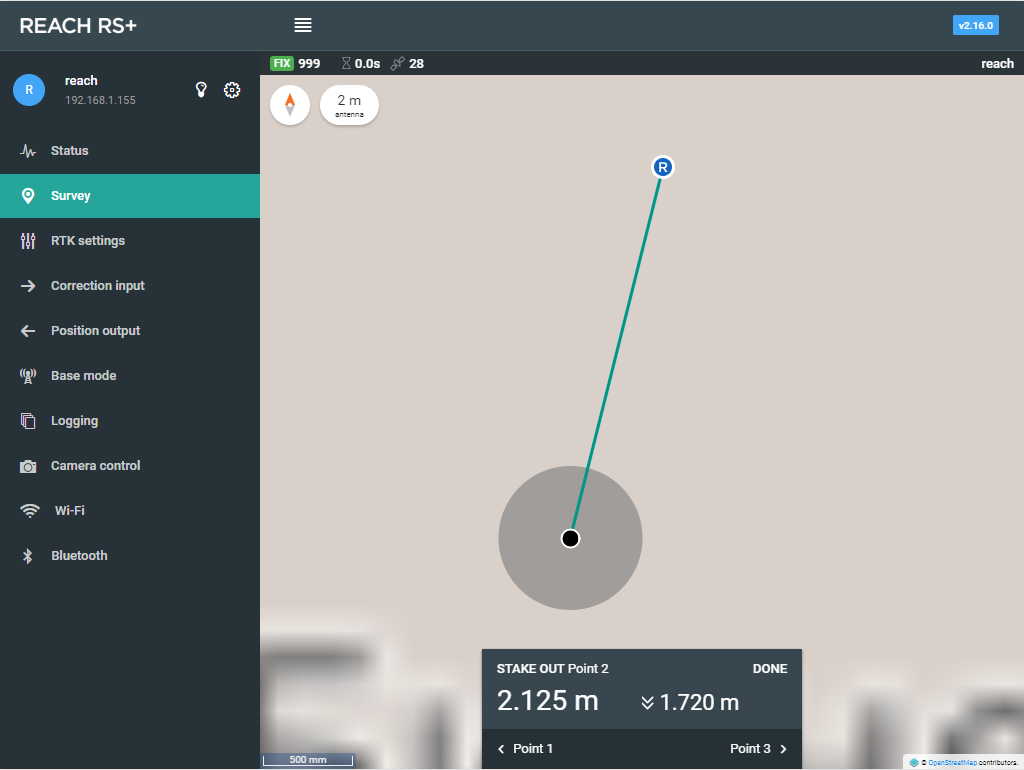Click the green FIX status badge
The height and width of the screenshot is (770, 1024).
282,63
